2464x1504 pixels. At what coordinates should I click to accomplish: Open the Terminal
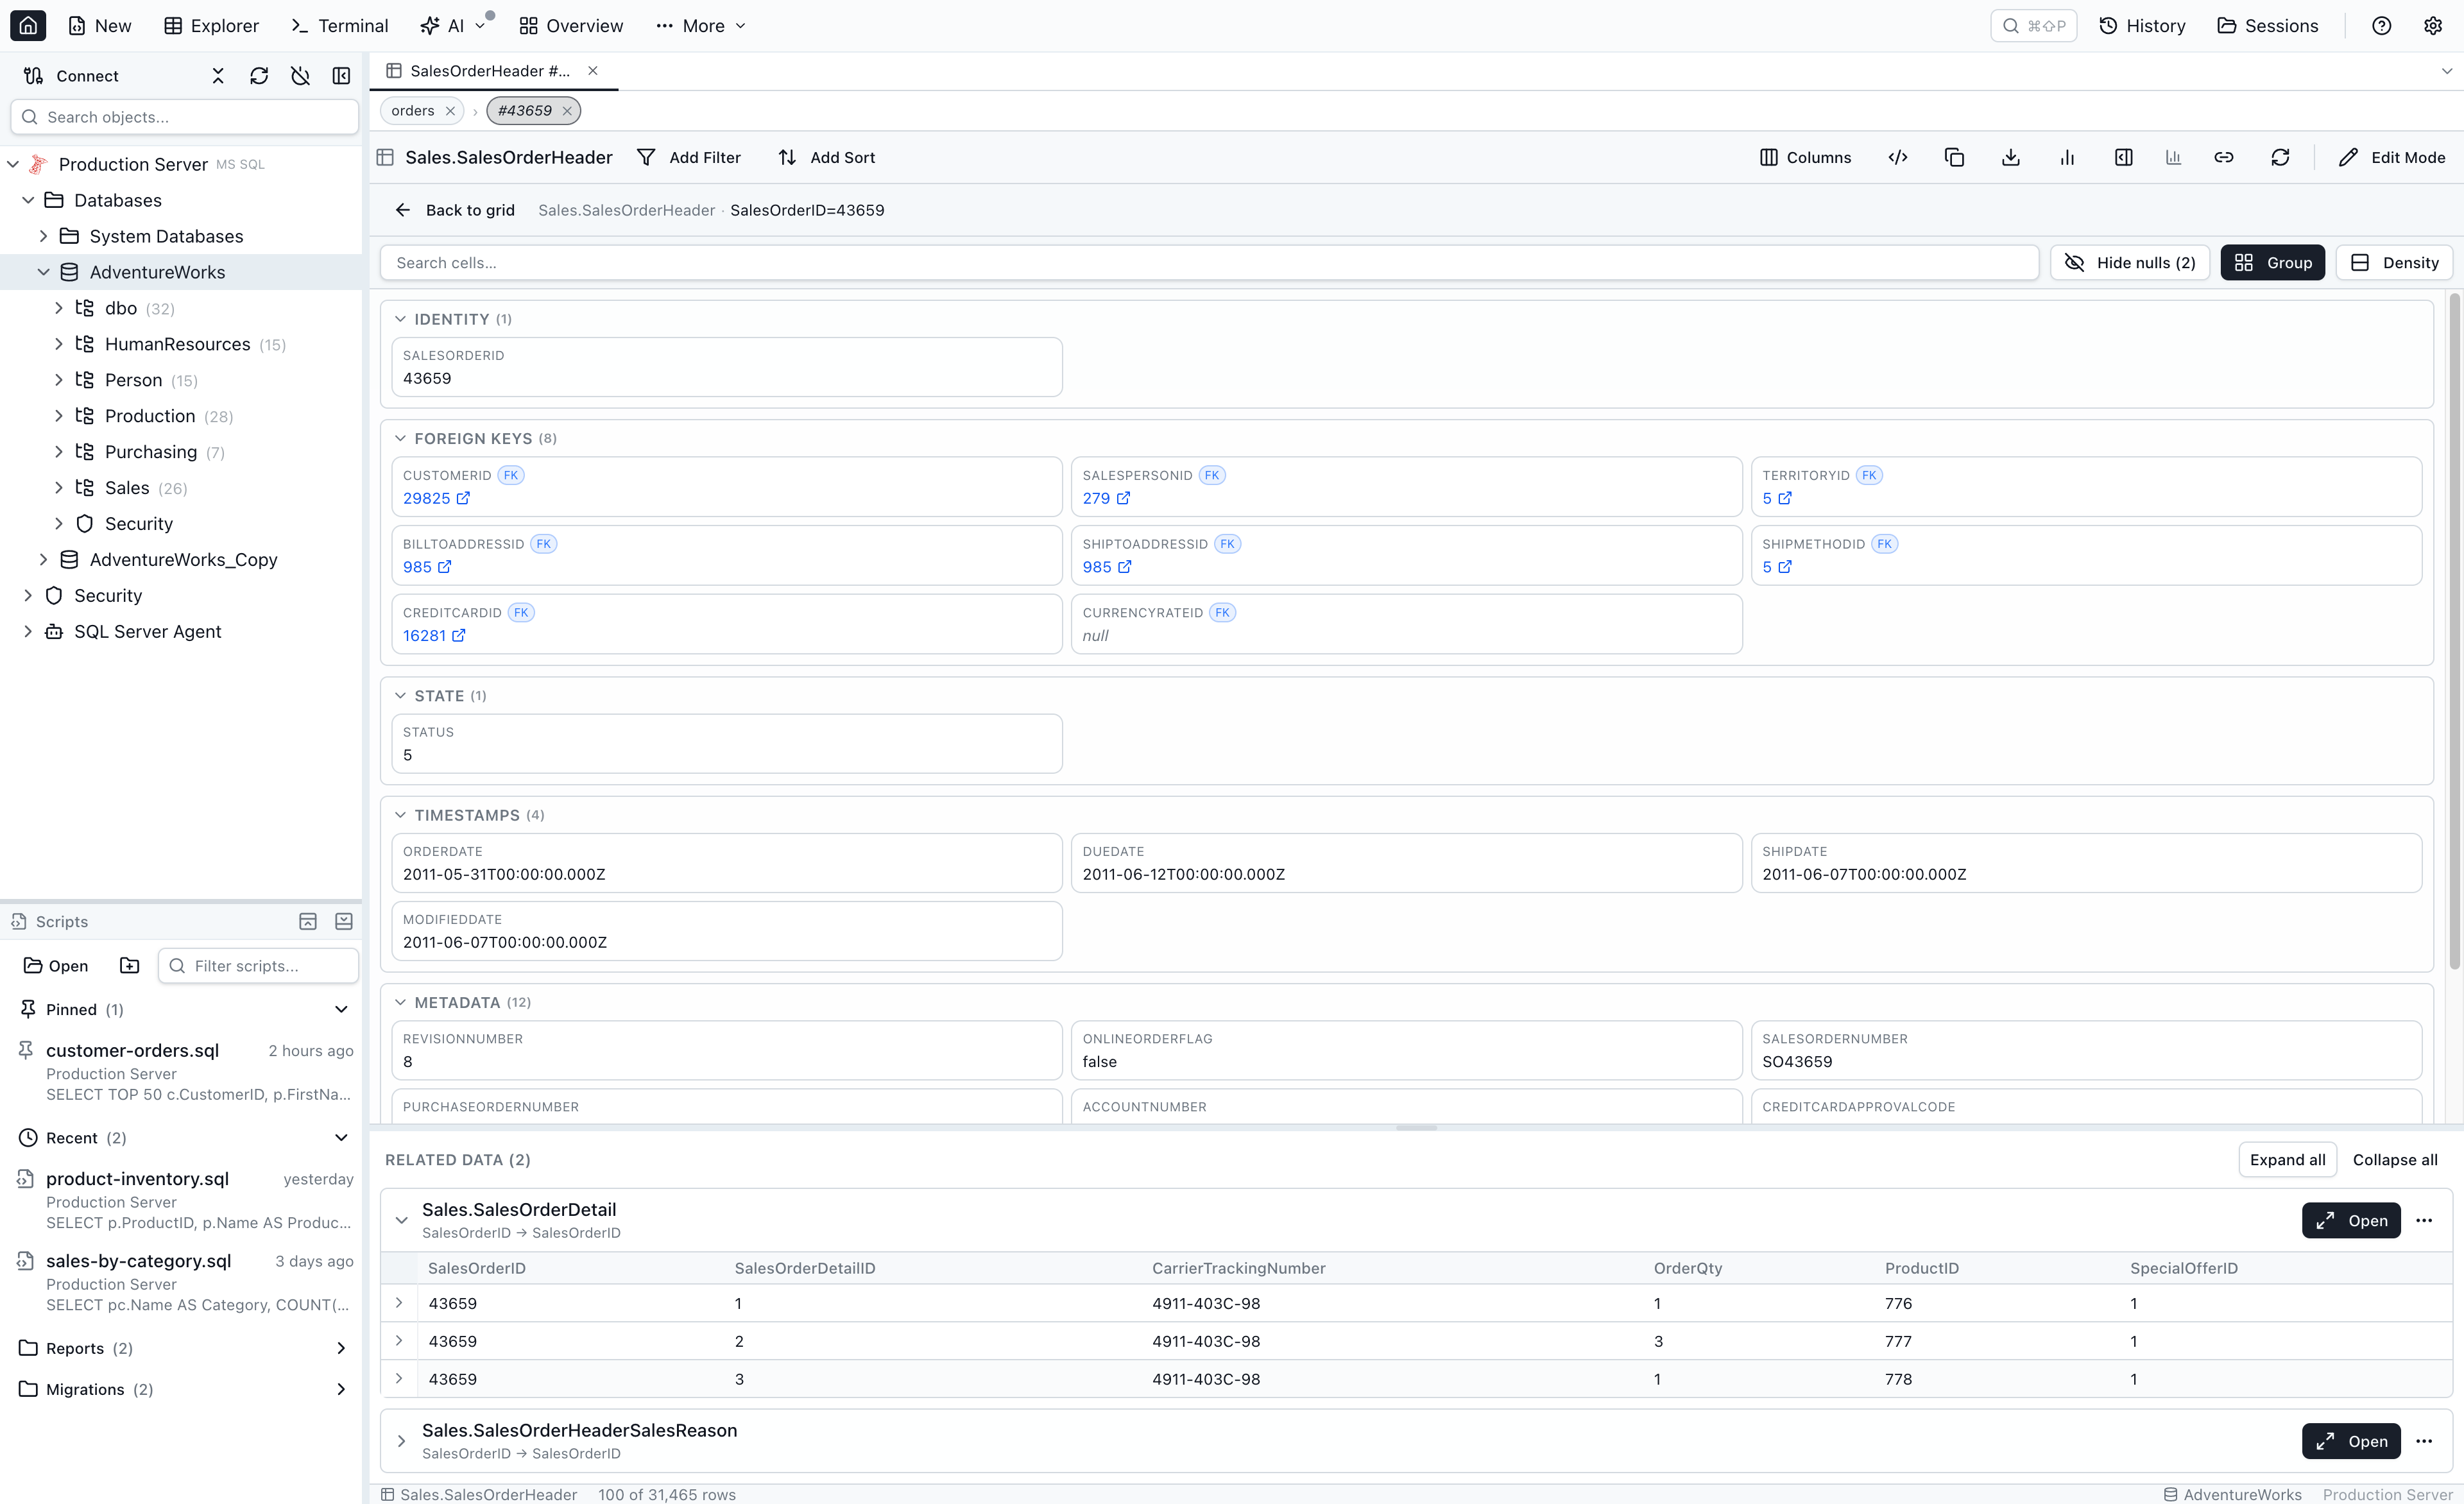339,26
